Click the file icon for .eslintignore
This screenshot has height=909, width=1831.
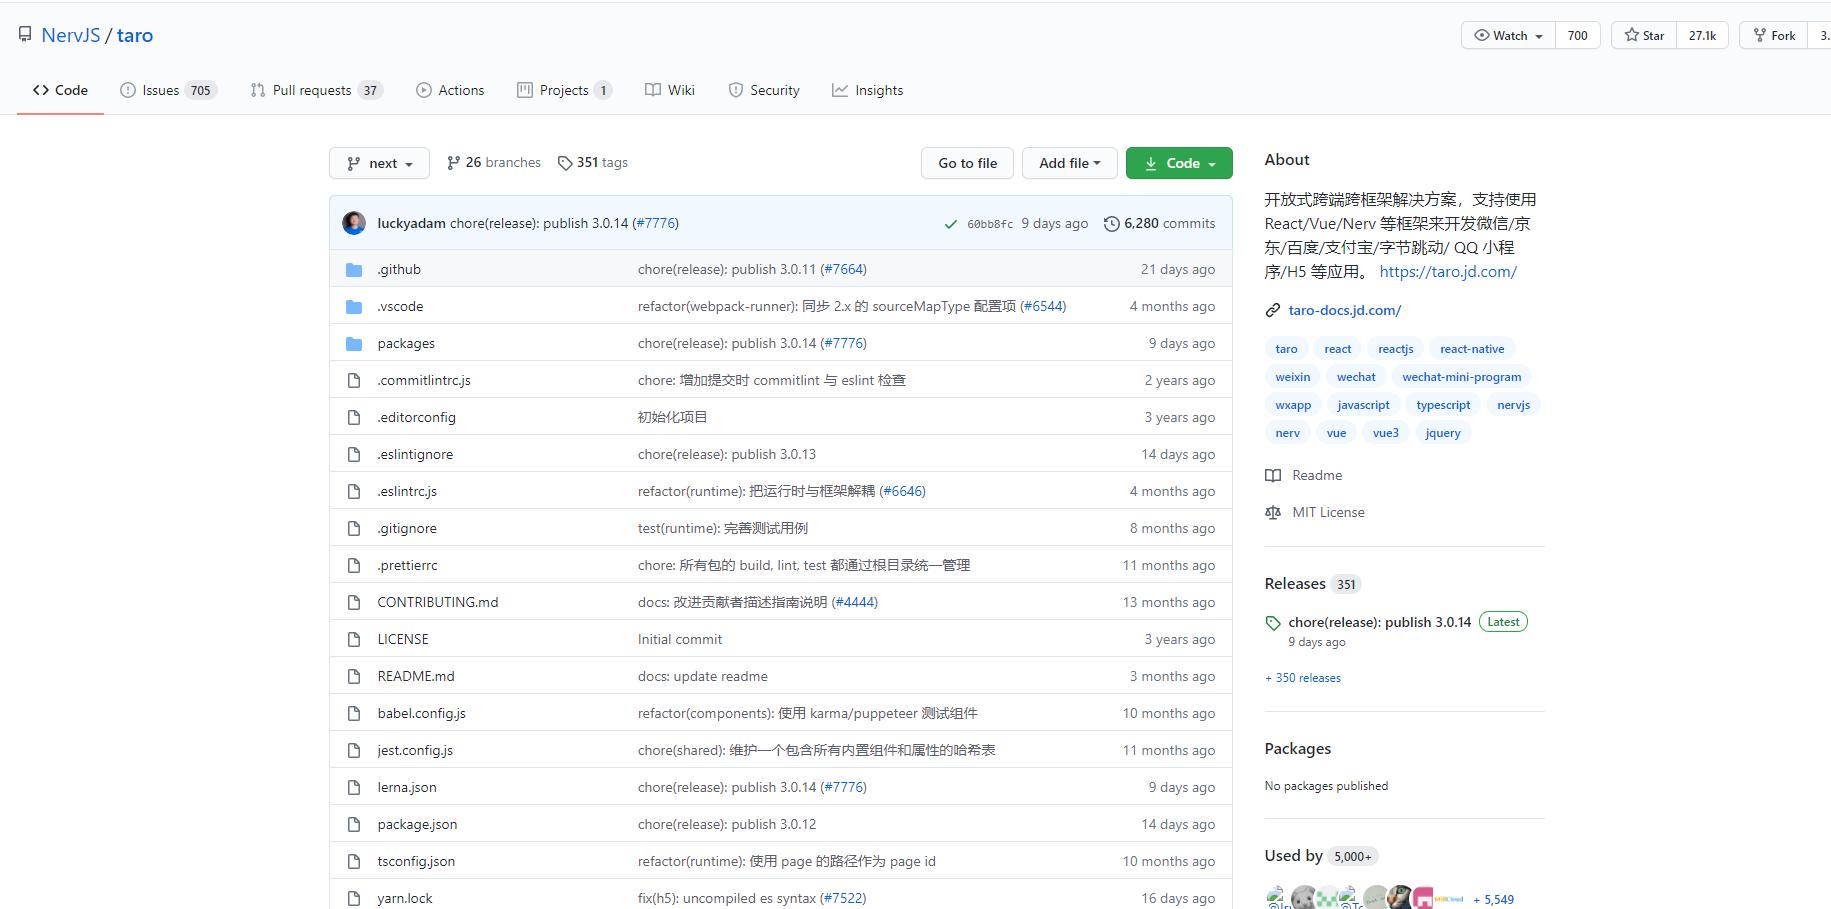point(354,455)
